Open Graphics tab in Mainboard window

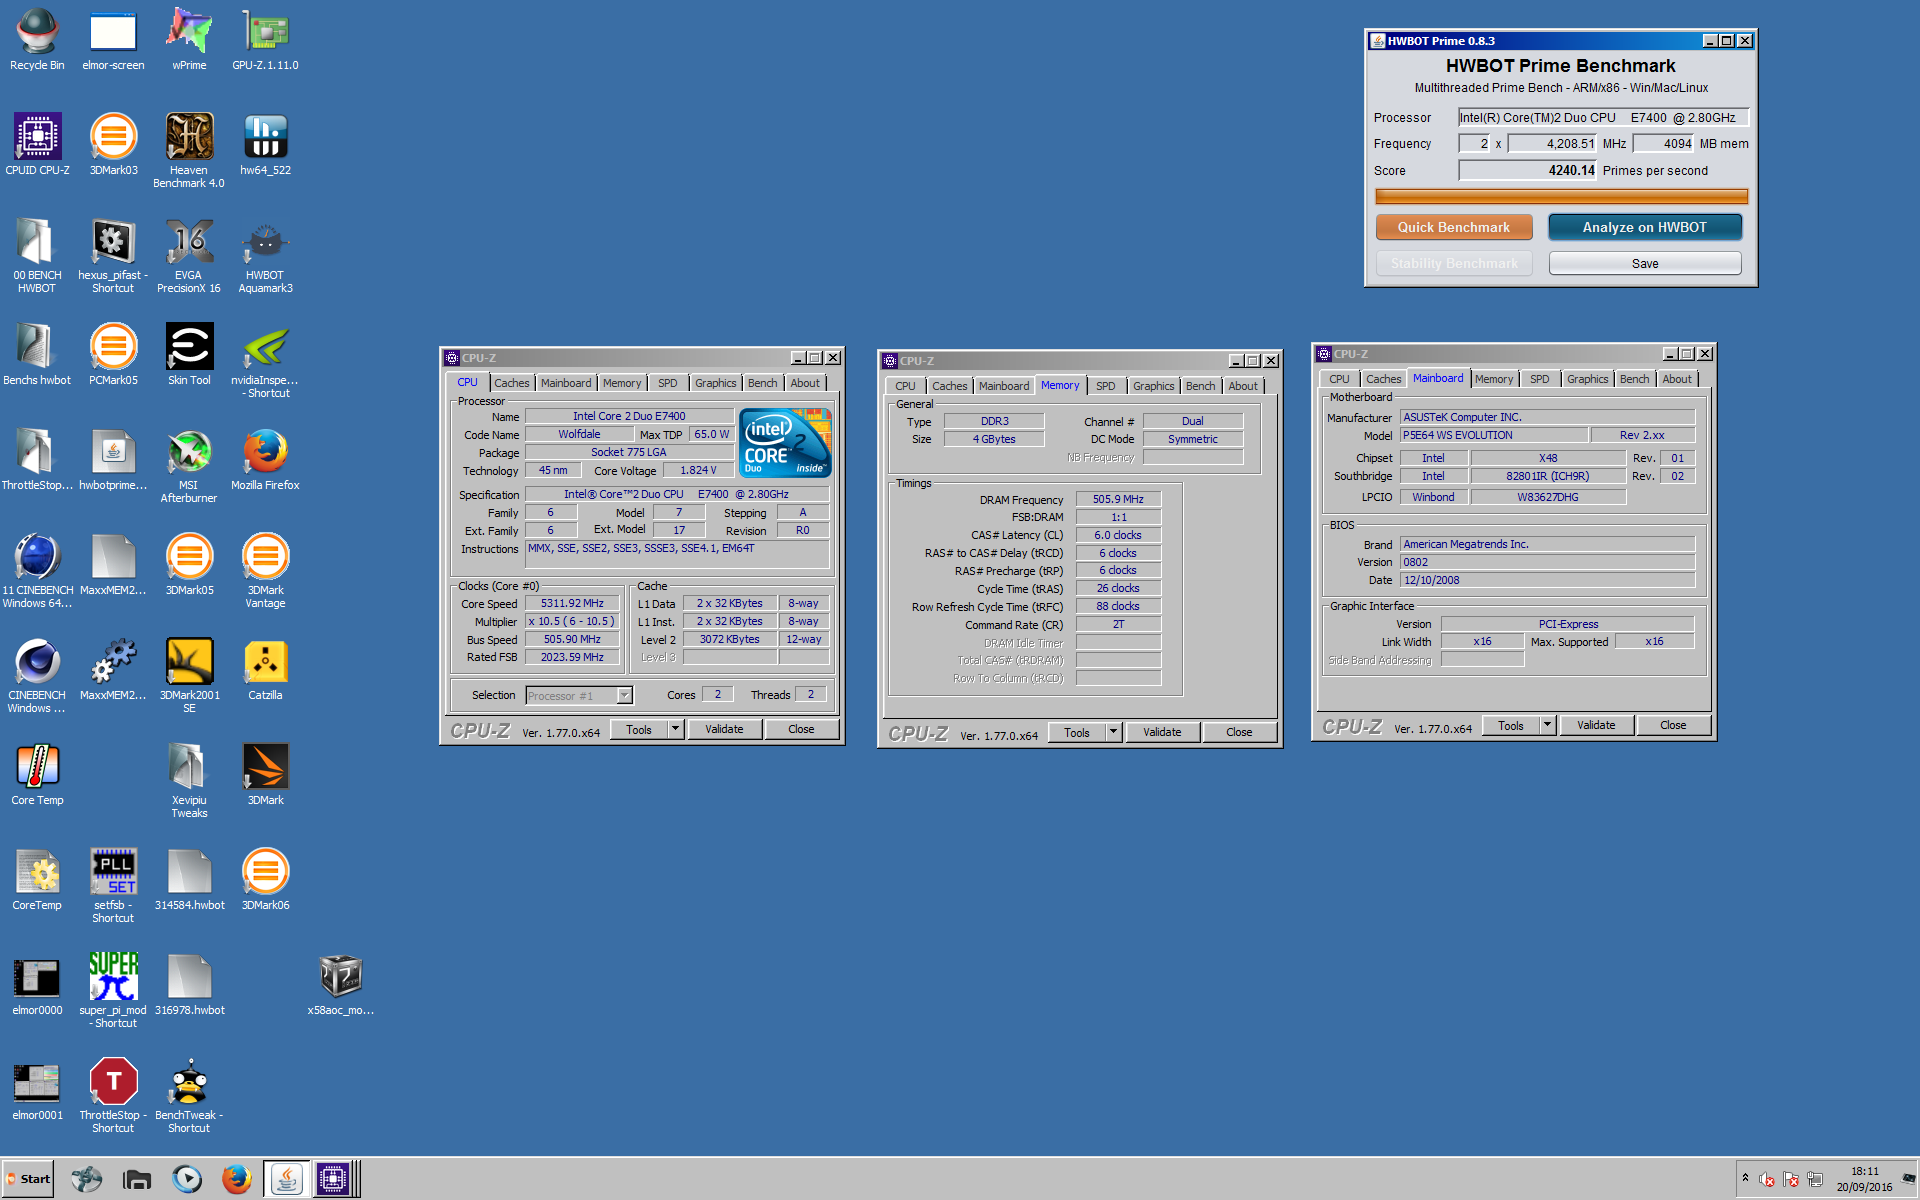click(1587, 379)
